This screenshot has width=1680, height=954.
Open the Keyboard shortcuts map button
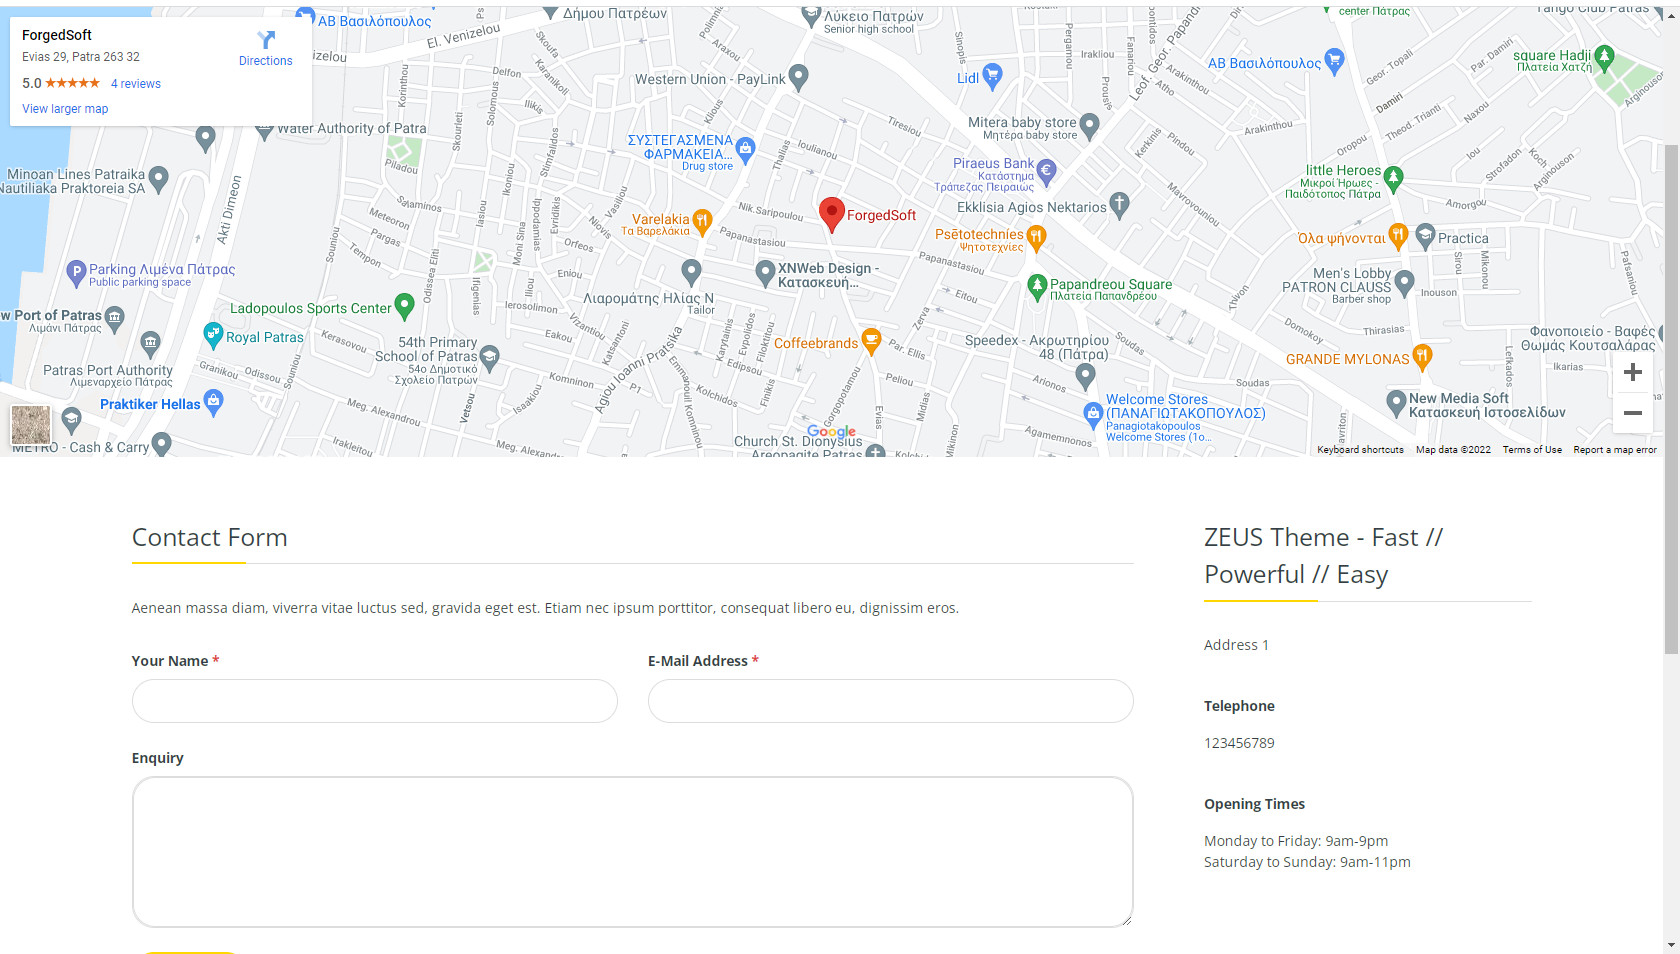tap(1360, 450)
